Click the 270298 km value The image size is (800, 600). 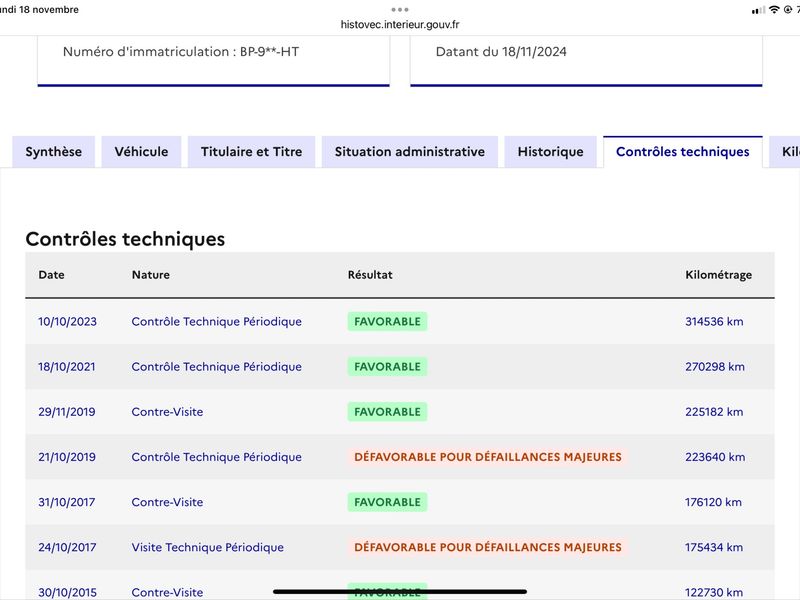pyautogui.click(x=715, y=367)
